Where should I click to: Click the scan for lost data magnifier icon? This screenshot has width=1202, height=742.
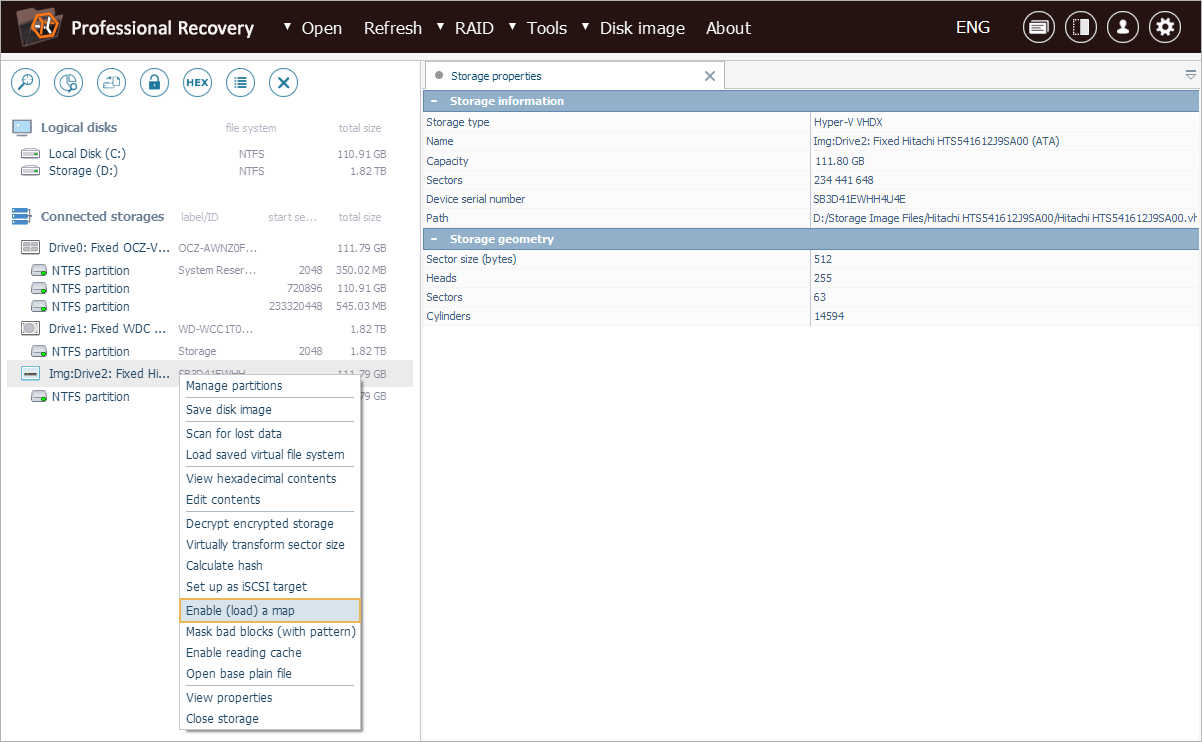(x=25, y=83)
